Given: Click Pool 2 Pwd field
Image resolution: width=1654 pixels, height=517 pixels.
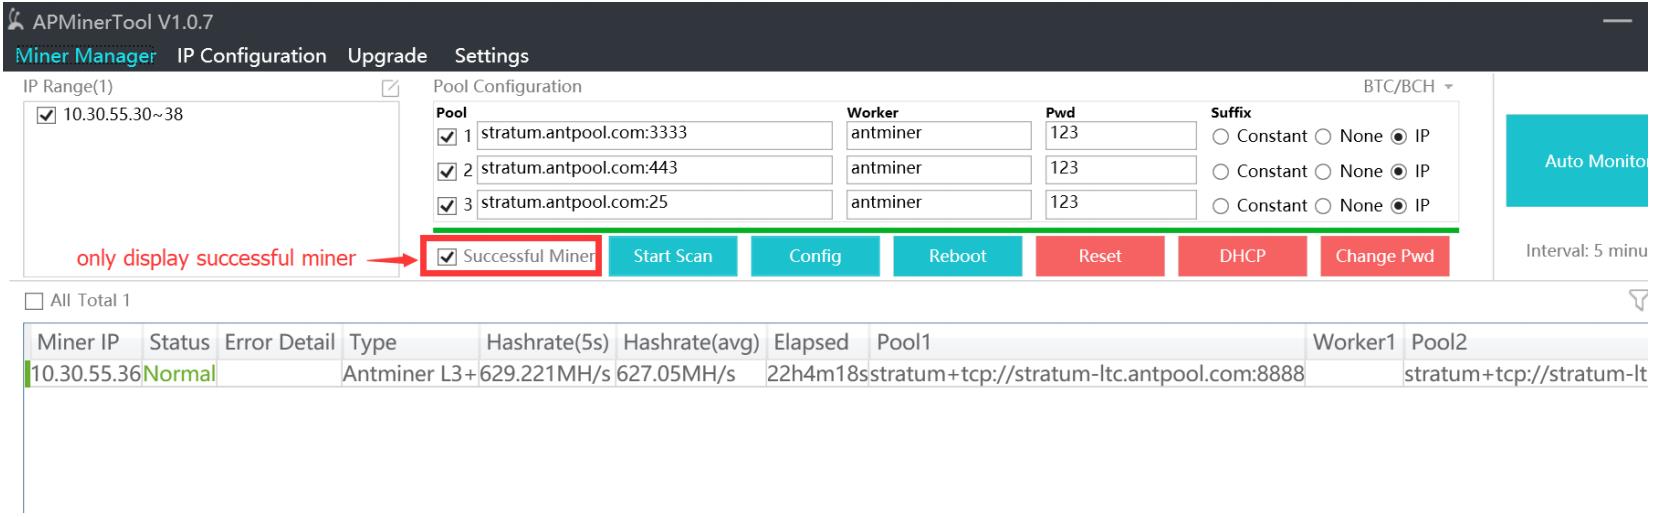Looking at the screenshot, I should click(x=1121, y=169).
